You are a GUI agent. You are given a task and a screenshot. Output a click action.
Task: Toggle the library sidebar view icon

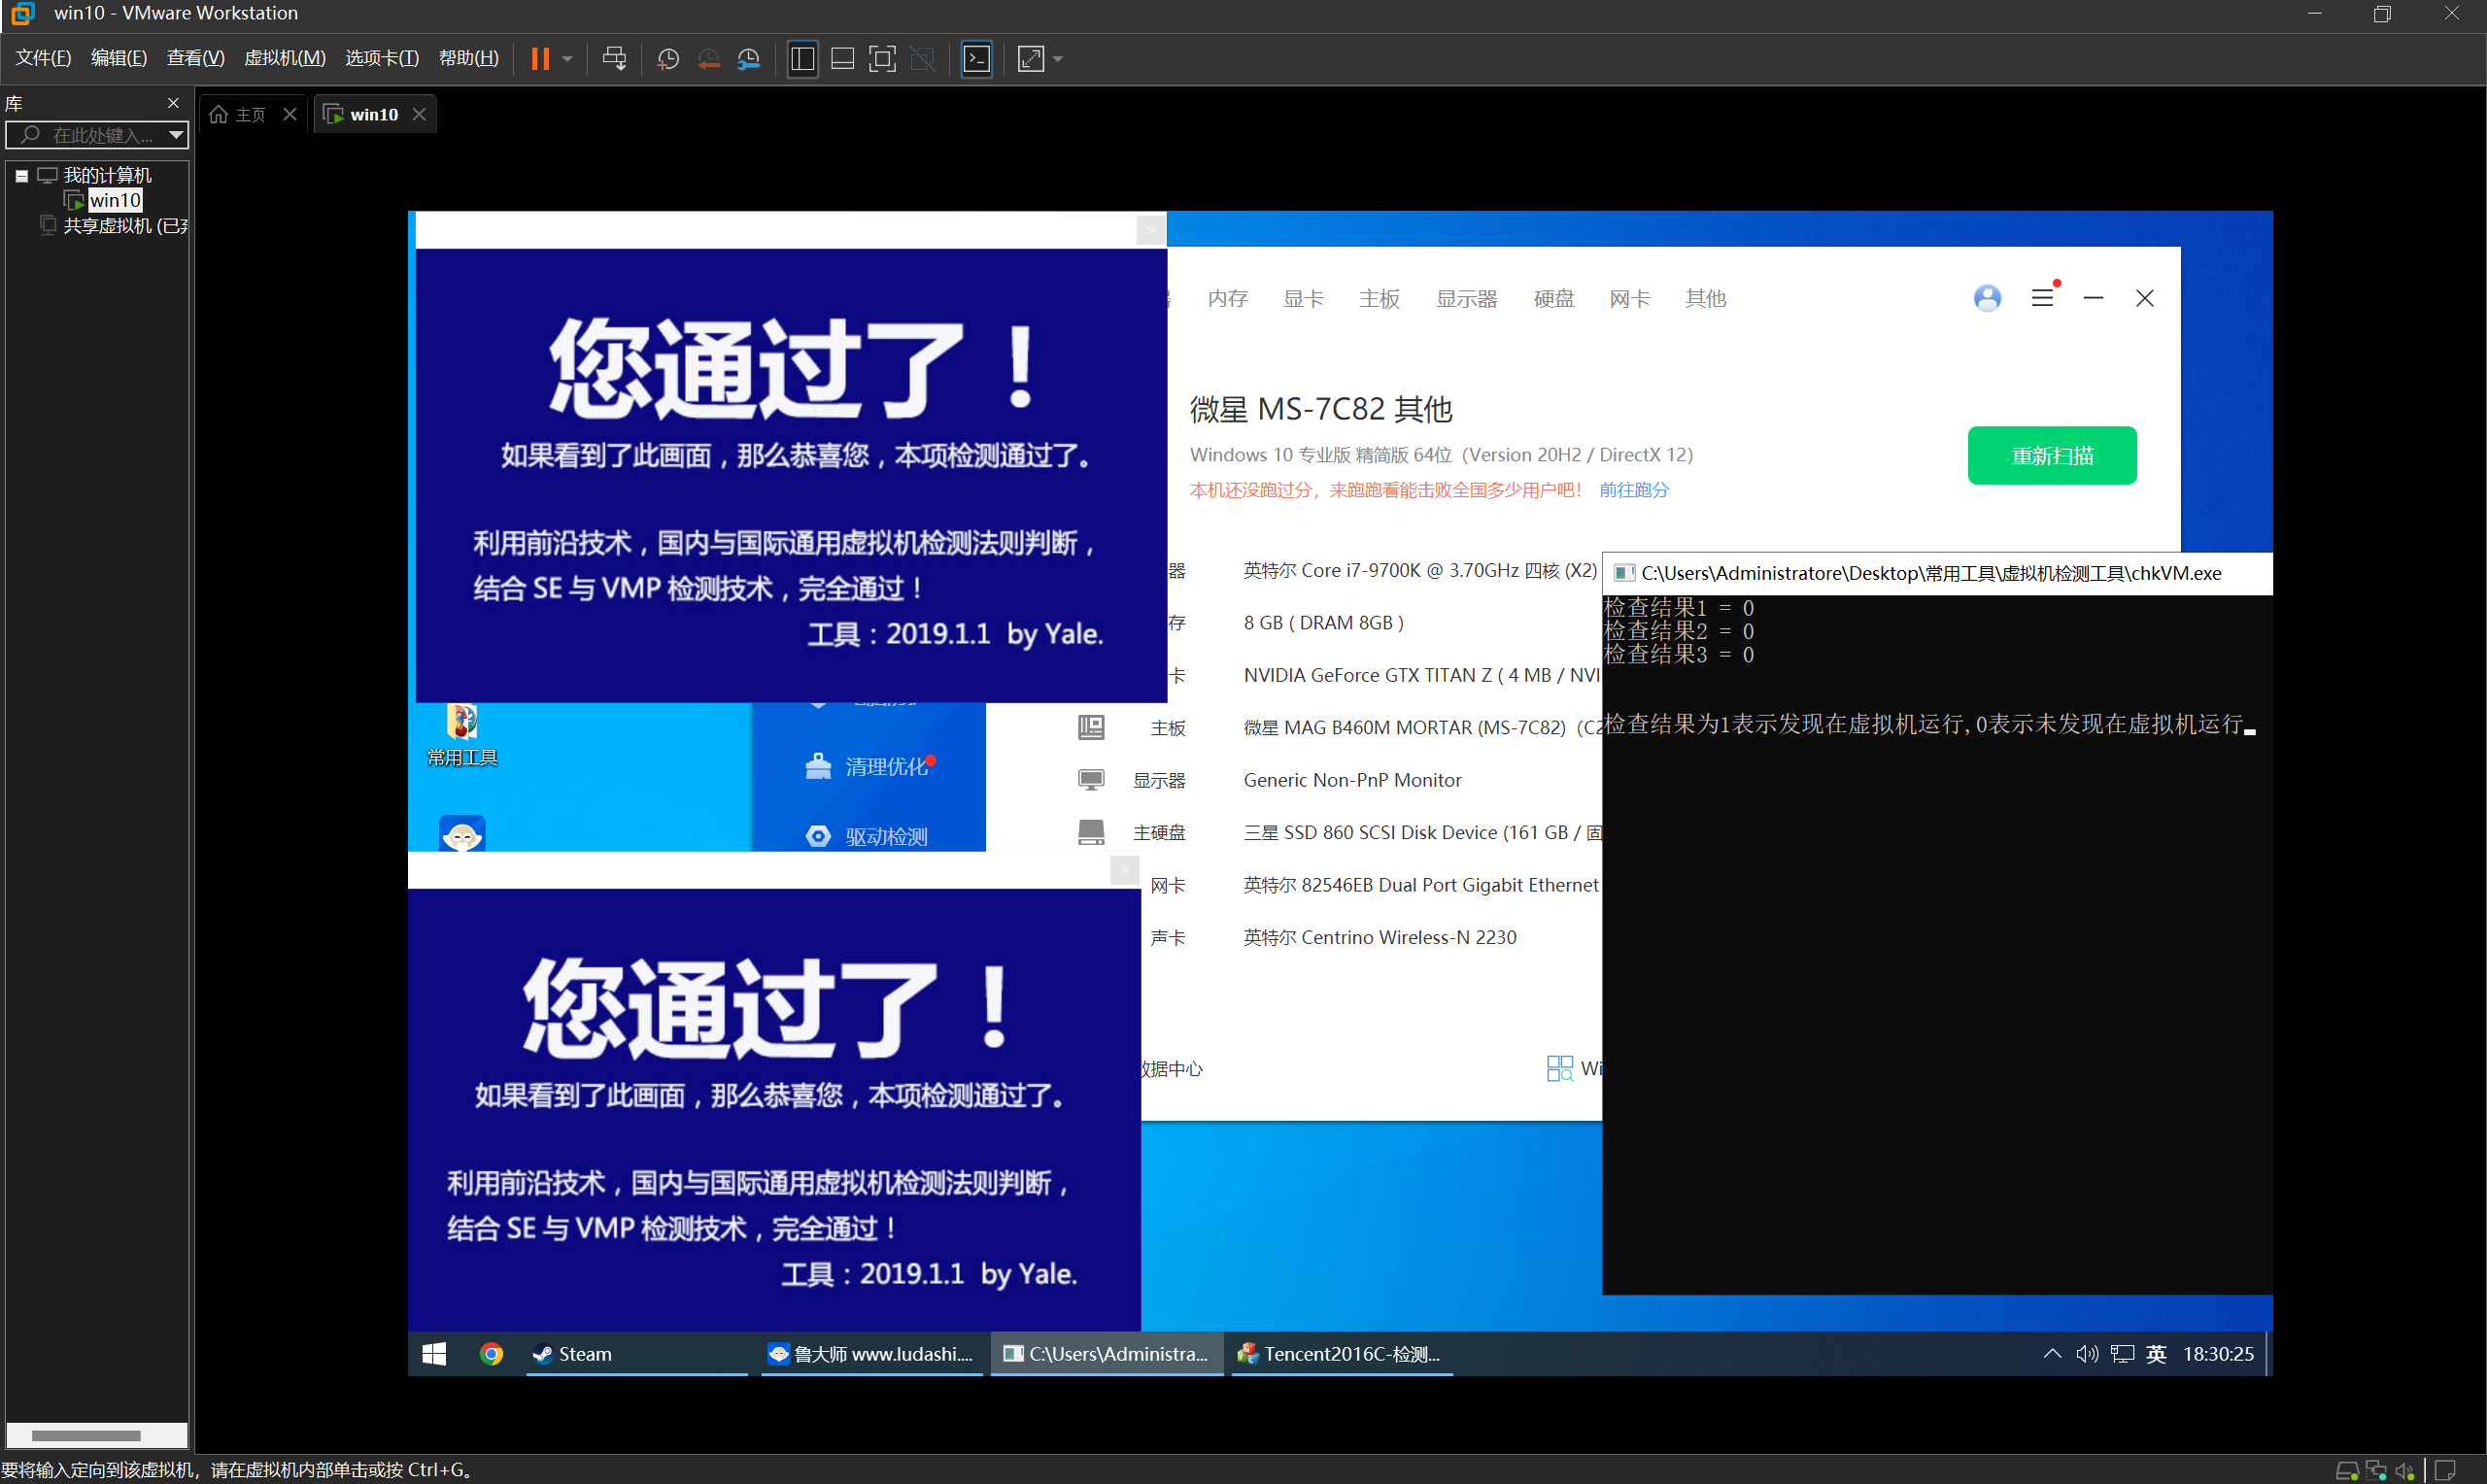tap(802, 59)
